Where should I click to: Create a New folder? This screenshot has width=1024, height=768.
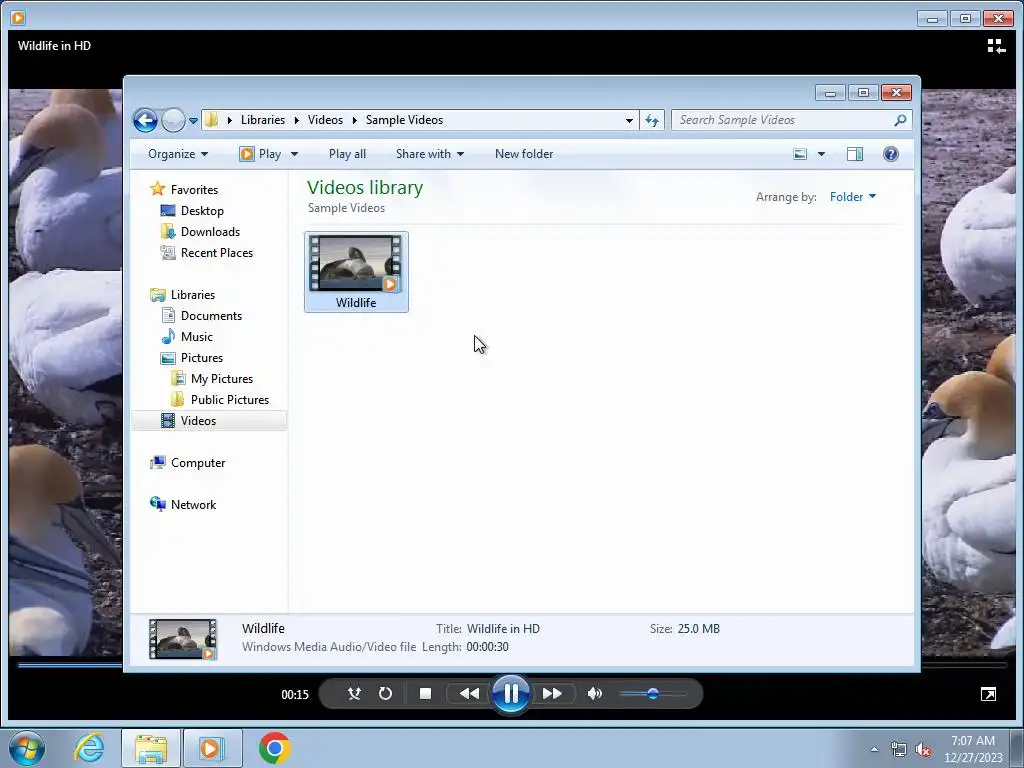pyautogui.click(x=524, y=154)
